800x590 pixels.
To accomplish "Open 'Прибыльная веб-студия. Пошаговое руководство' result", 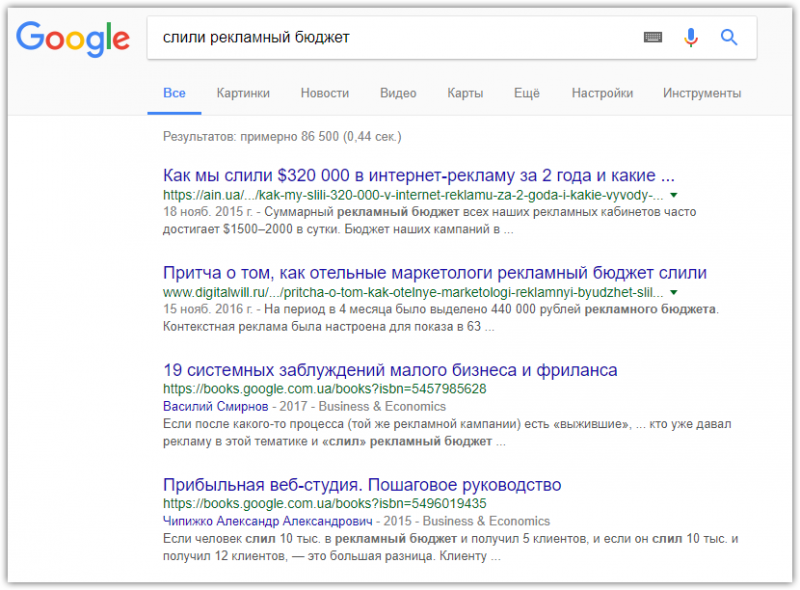I will click(x=362, y=484).
